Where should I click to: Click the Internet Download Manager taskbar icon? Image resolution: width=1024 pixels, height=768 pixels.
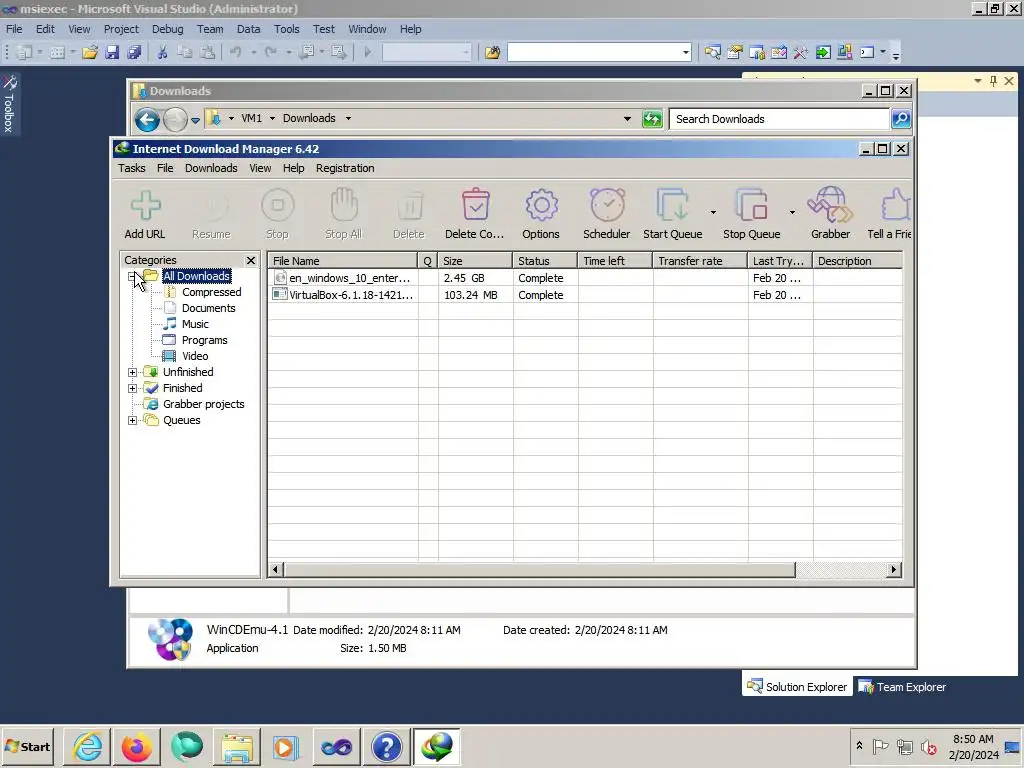pyautogui.click(x=436, y=747)
